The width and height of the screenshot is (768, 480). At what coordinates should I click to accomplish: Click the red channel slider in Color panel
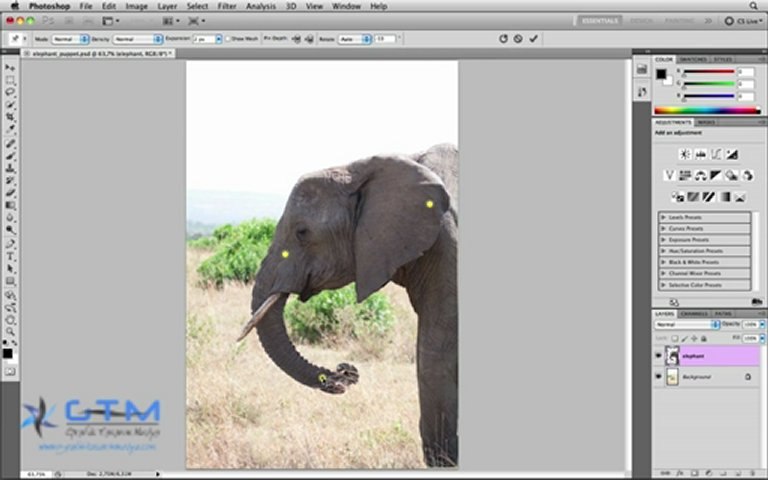tap(709, 72)
